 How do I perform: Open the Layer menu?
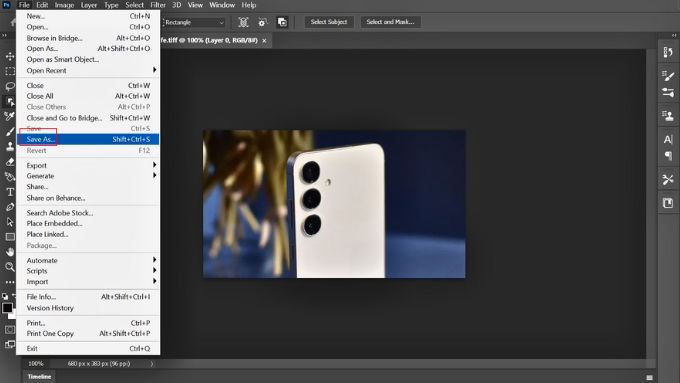tap(89, 5)
